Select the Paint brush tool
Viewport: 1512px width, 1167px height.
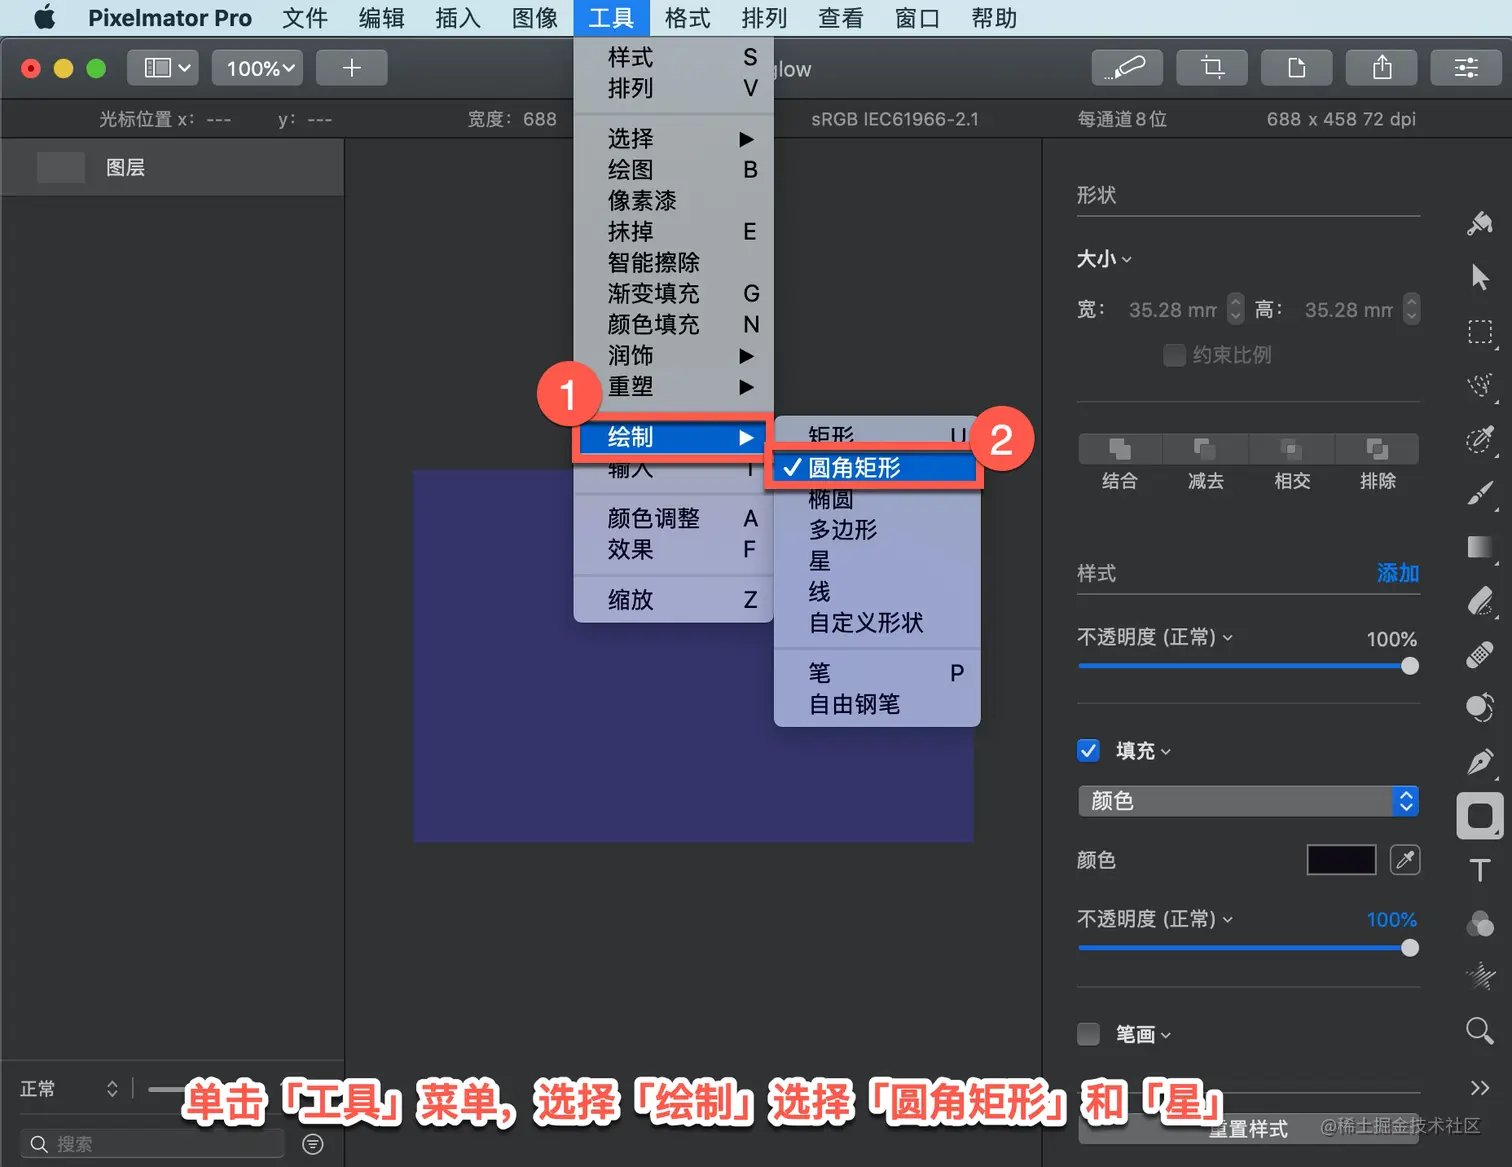point(1480,493)
